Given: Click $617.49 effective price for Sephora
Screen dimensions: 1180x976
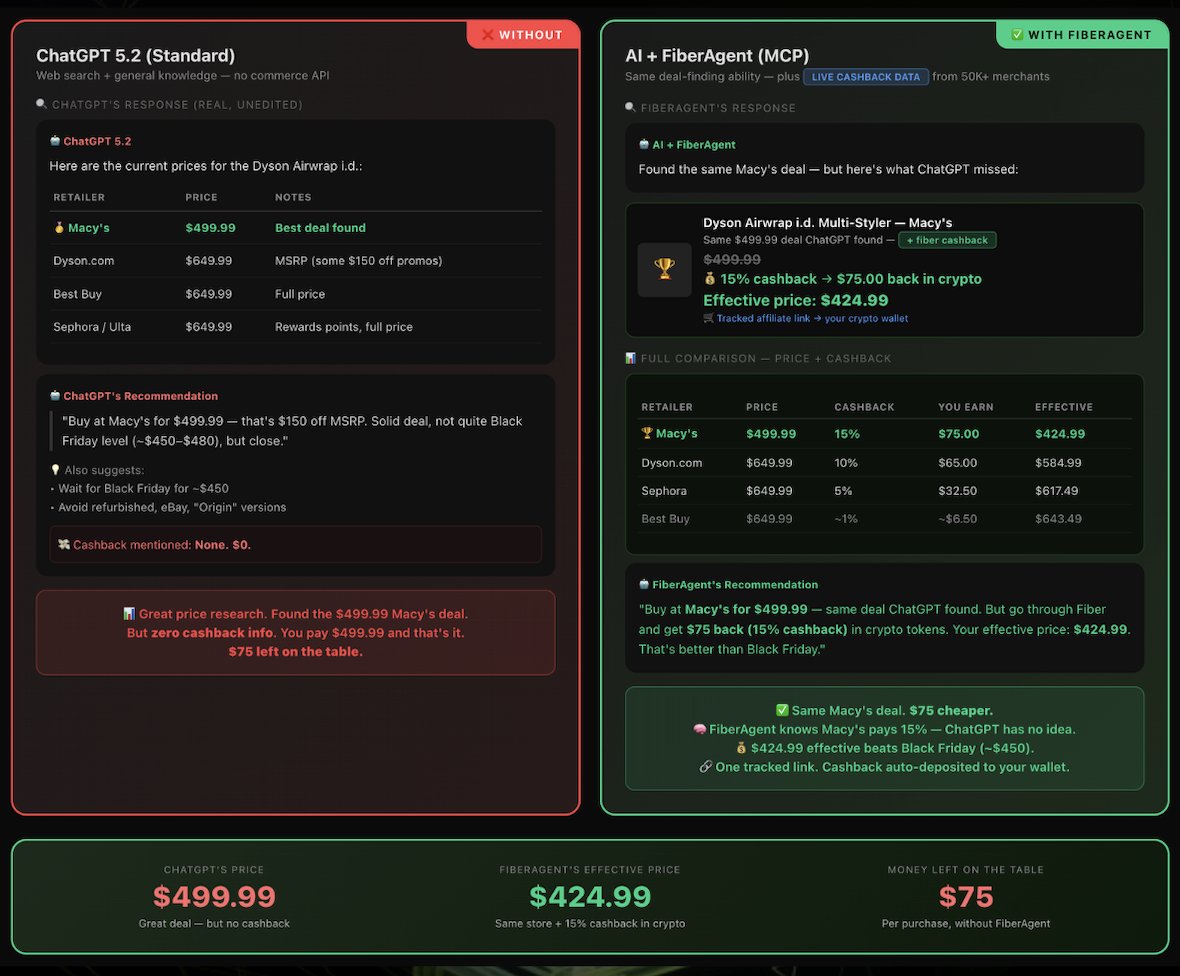Looking at the screenshot, I should point(1056,491).
